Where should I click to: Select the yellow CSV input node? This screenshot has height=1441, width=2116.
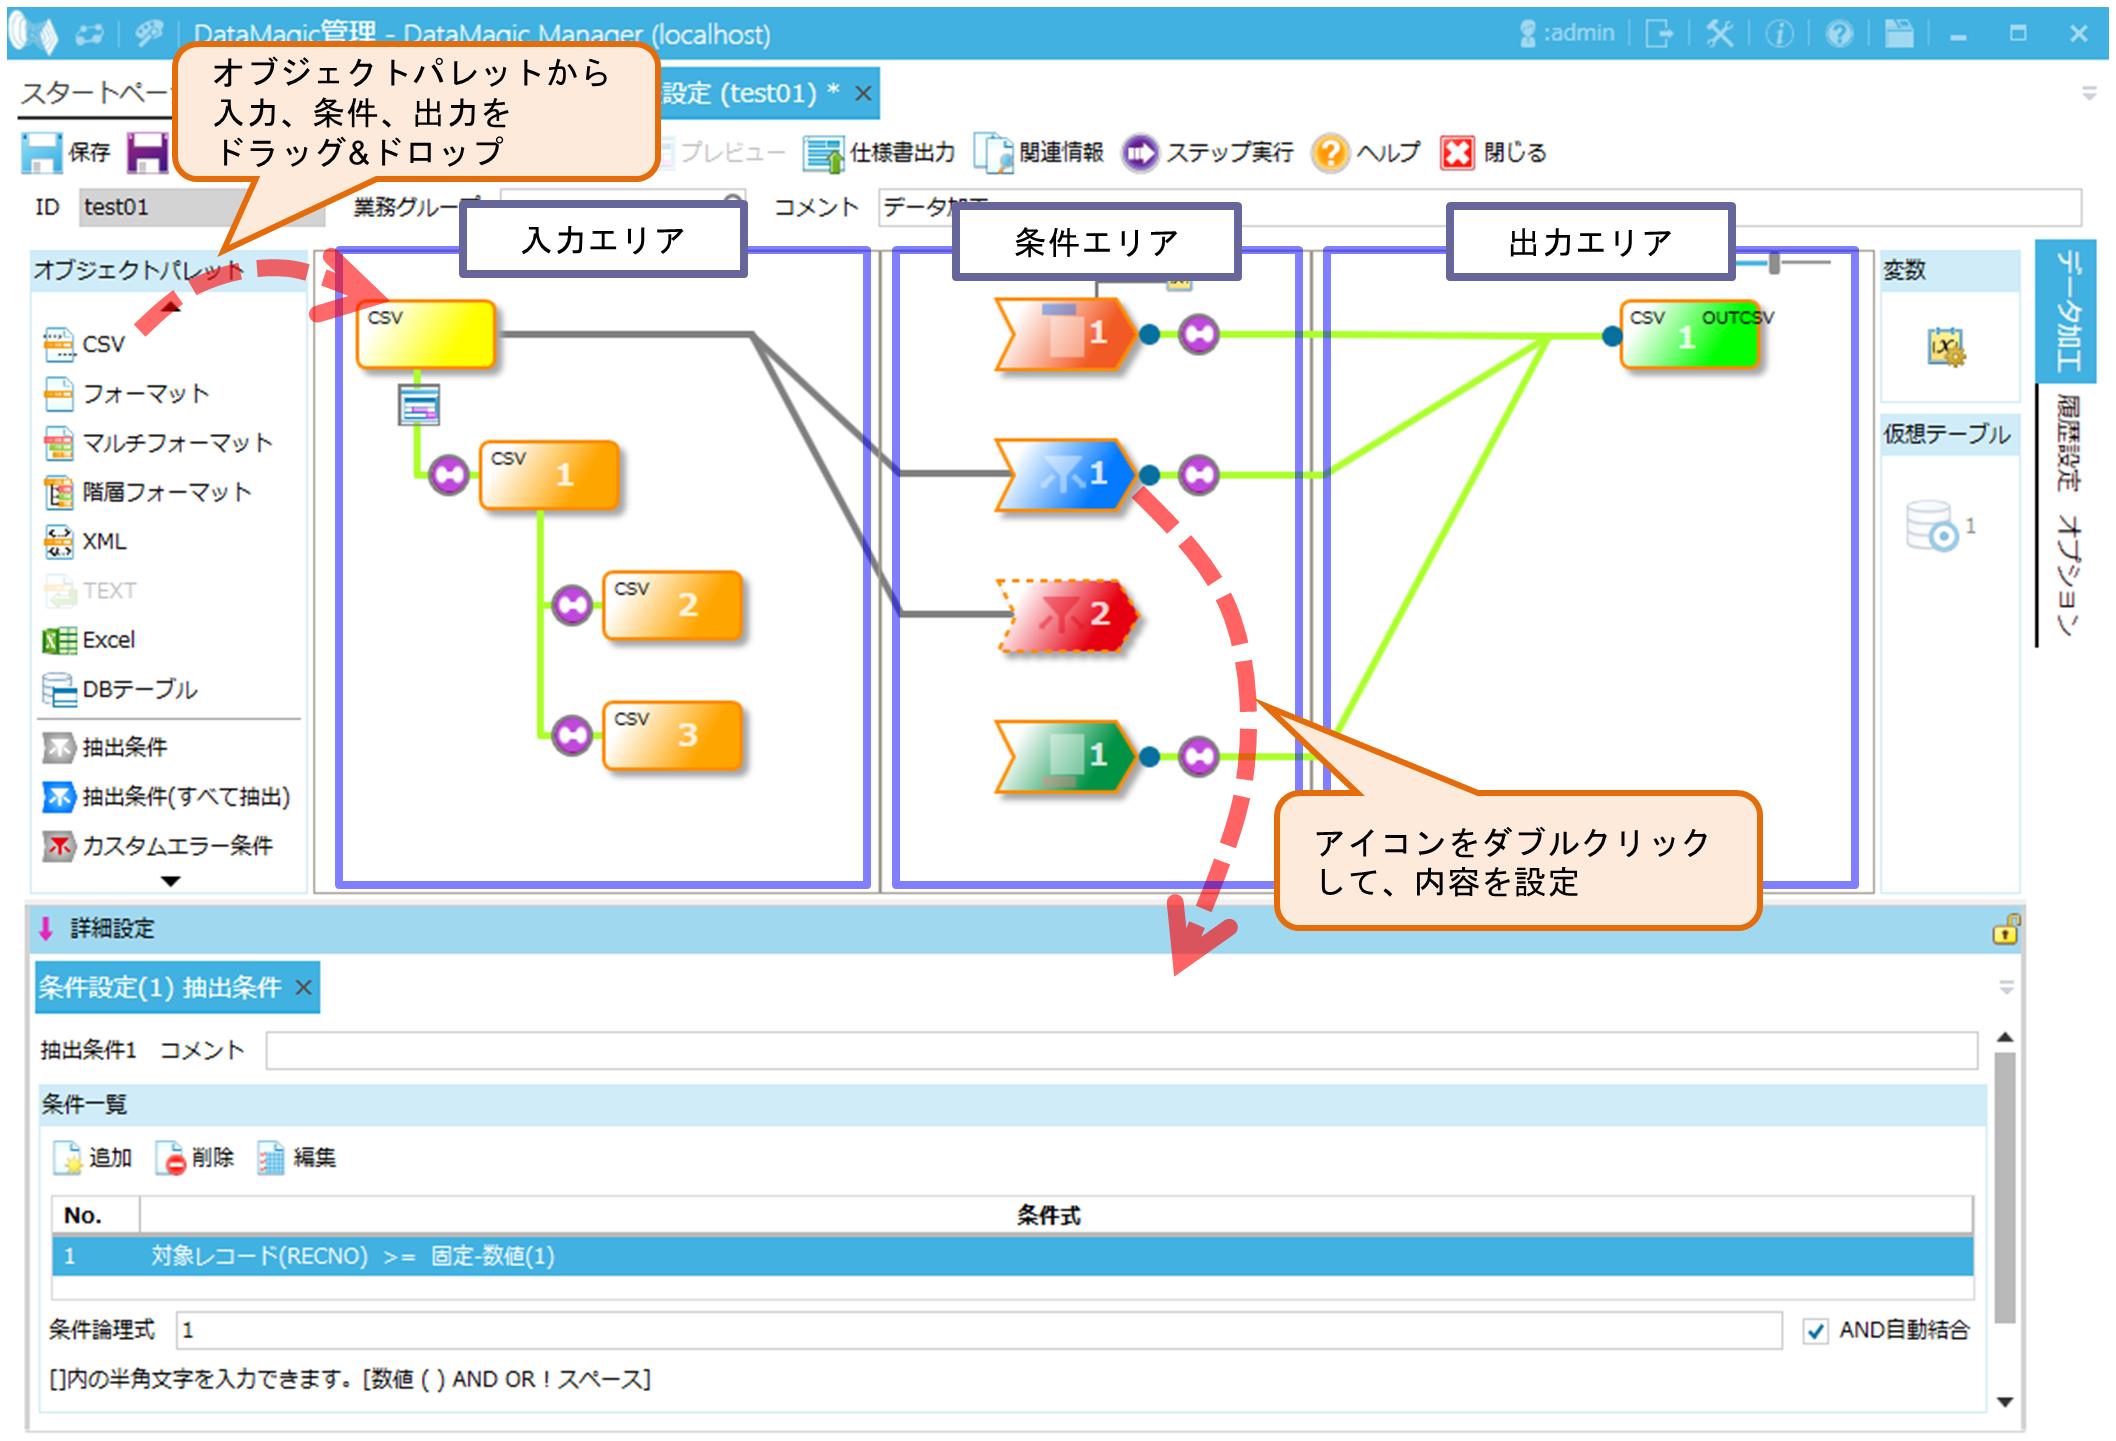click(x=426, y=335)
